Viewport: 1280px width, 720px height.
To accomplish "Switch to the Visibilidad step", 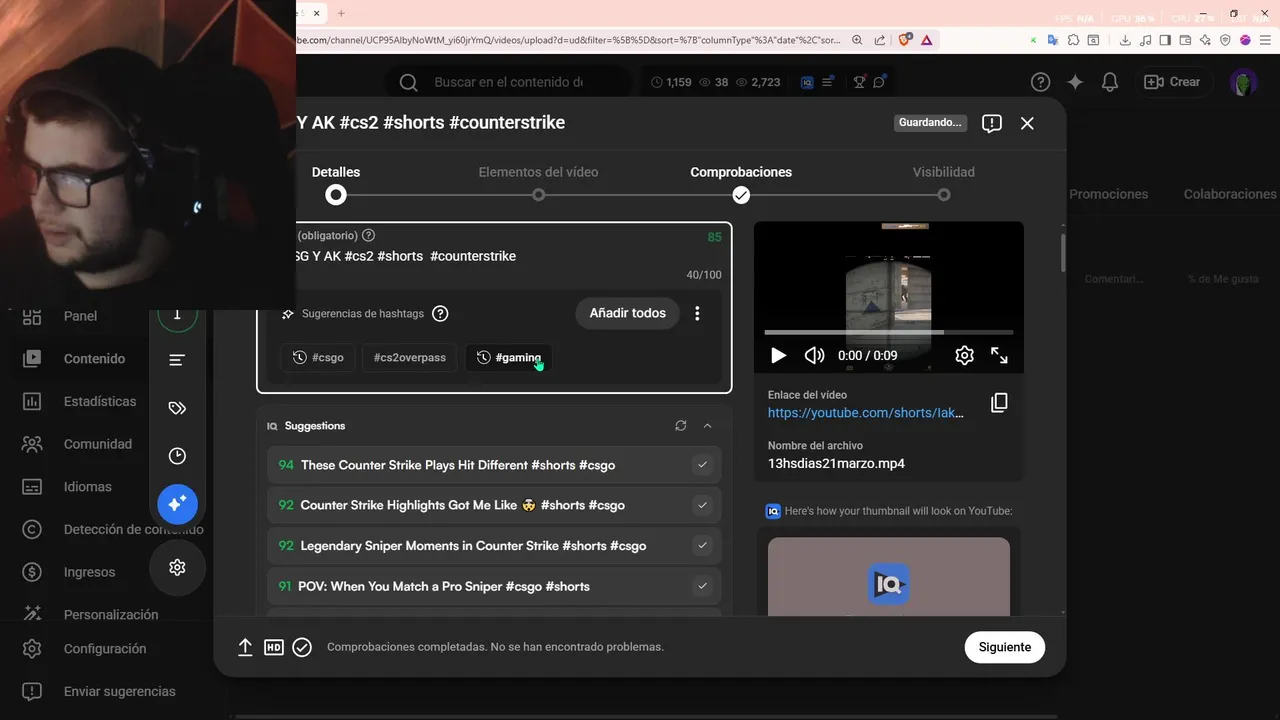I will 943,183.
